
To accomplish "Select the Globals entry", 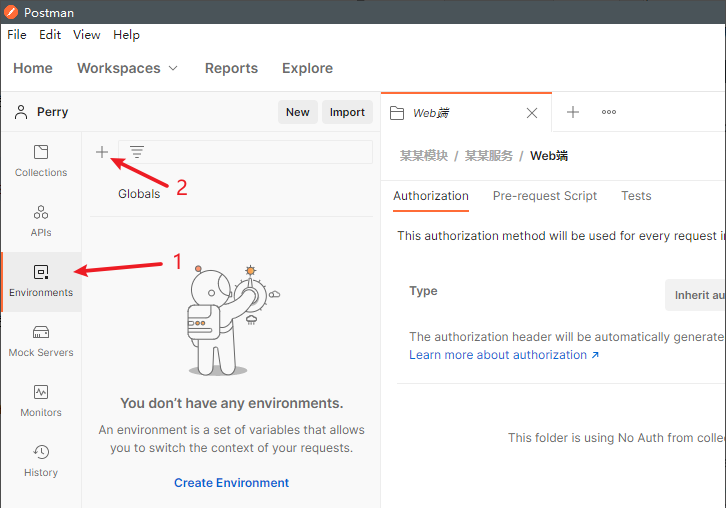I will click(x=139, y=194).
